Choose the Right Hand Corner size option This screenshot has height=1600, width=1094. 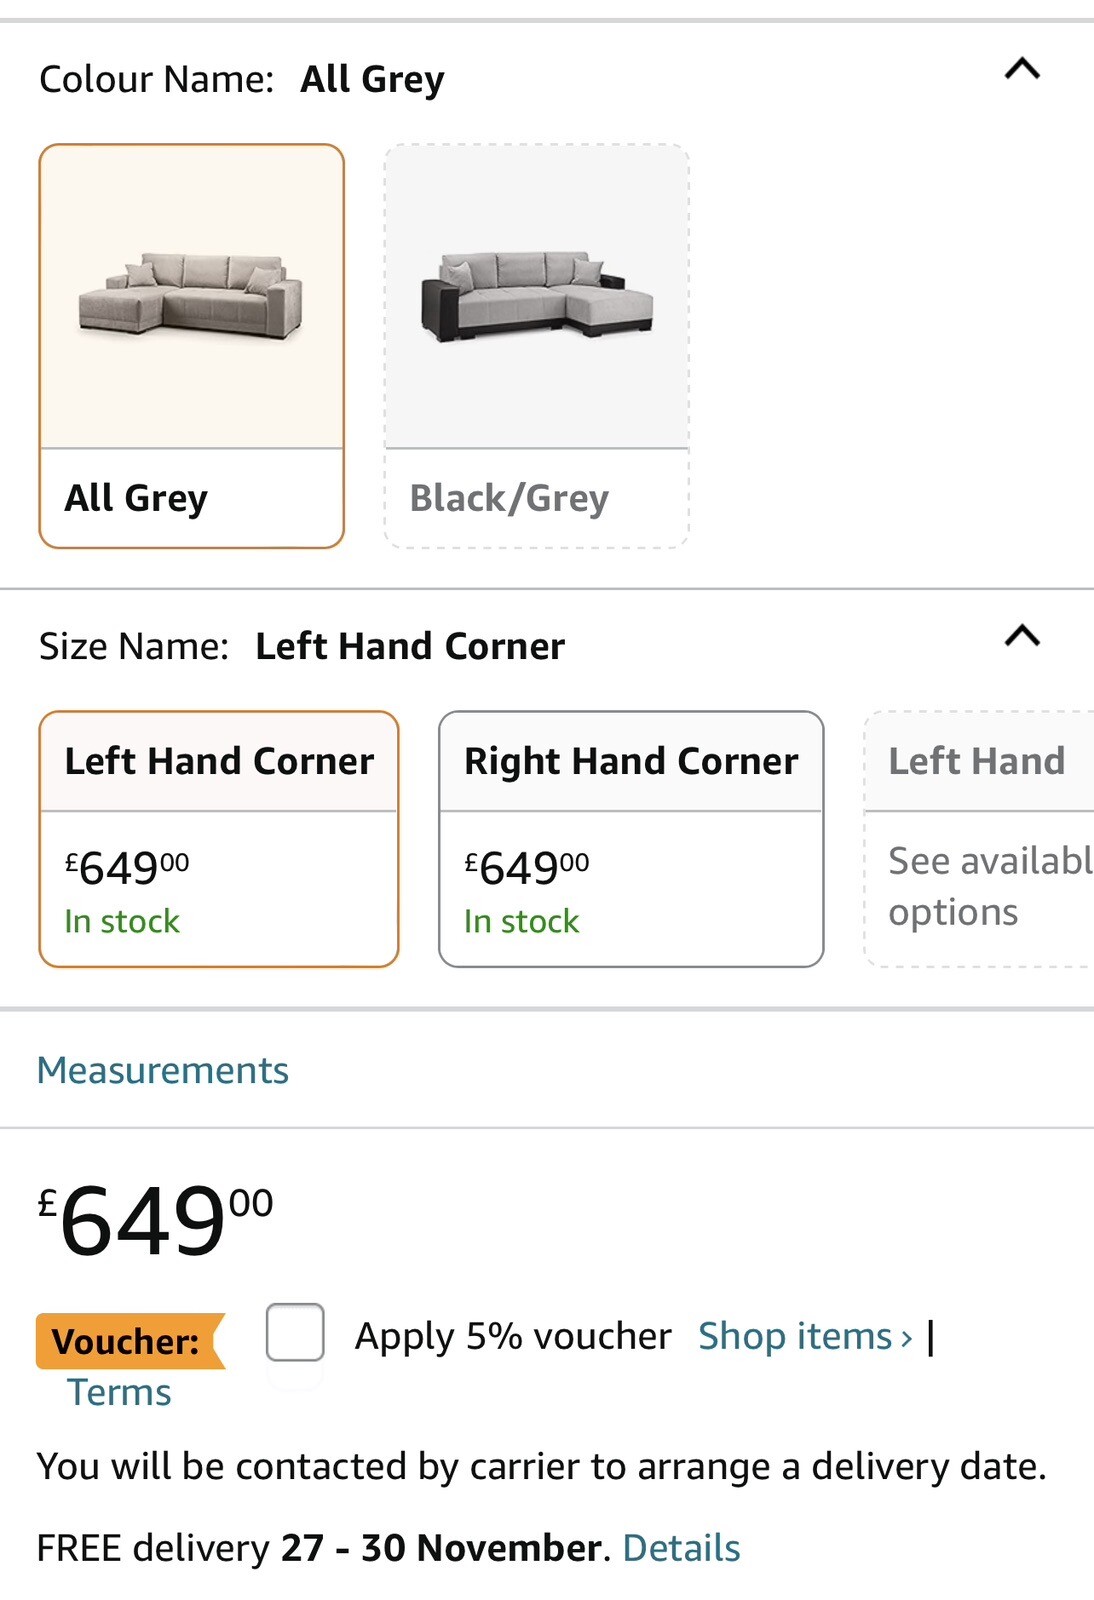coord(631,838)
